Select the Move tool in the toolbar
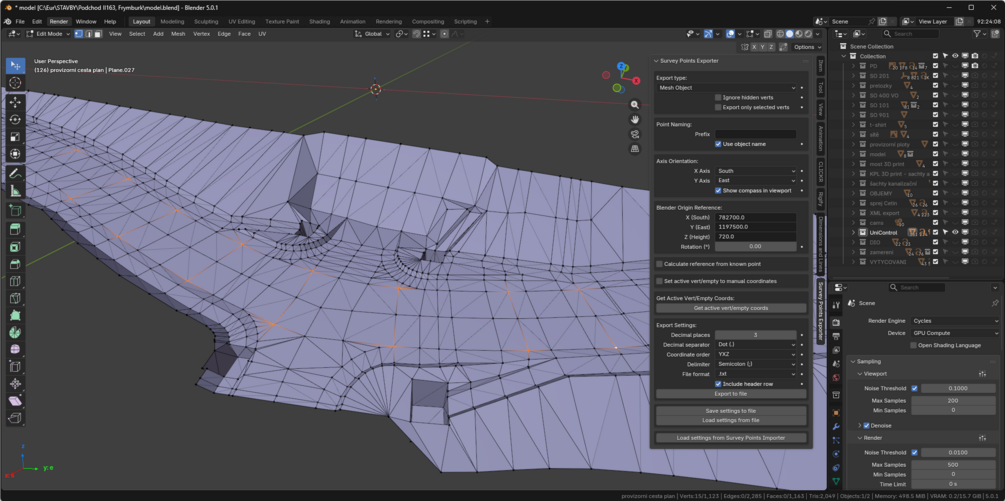 (x=15, y=102)
